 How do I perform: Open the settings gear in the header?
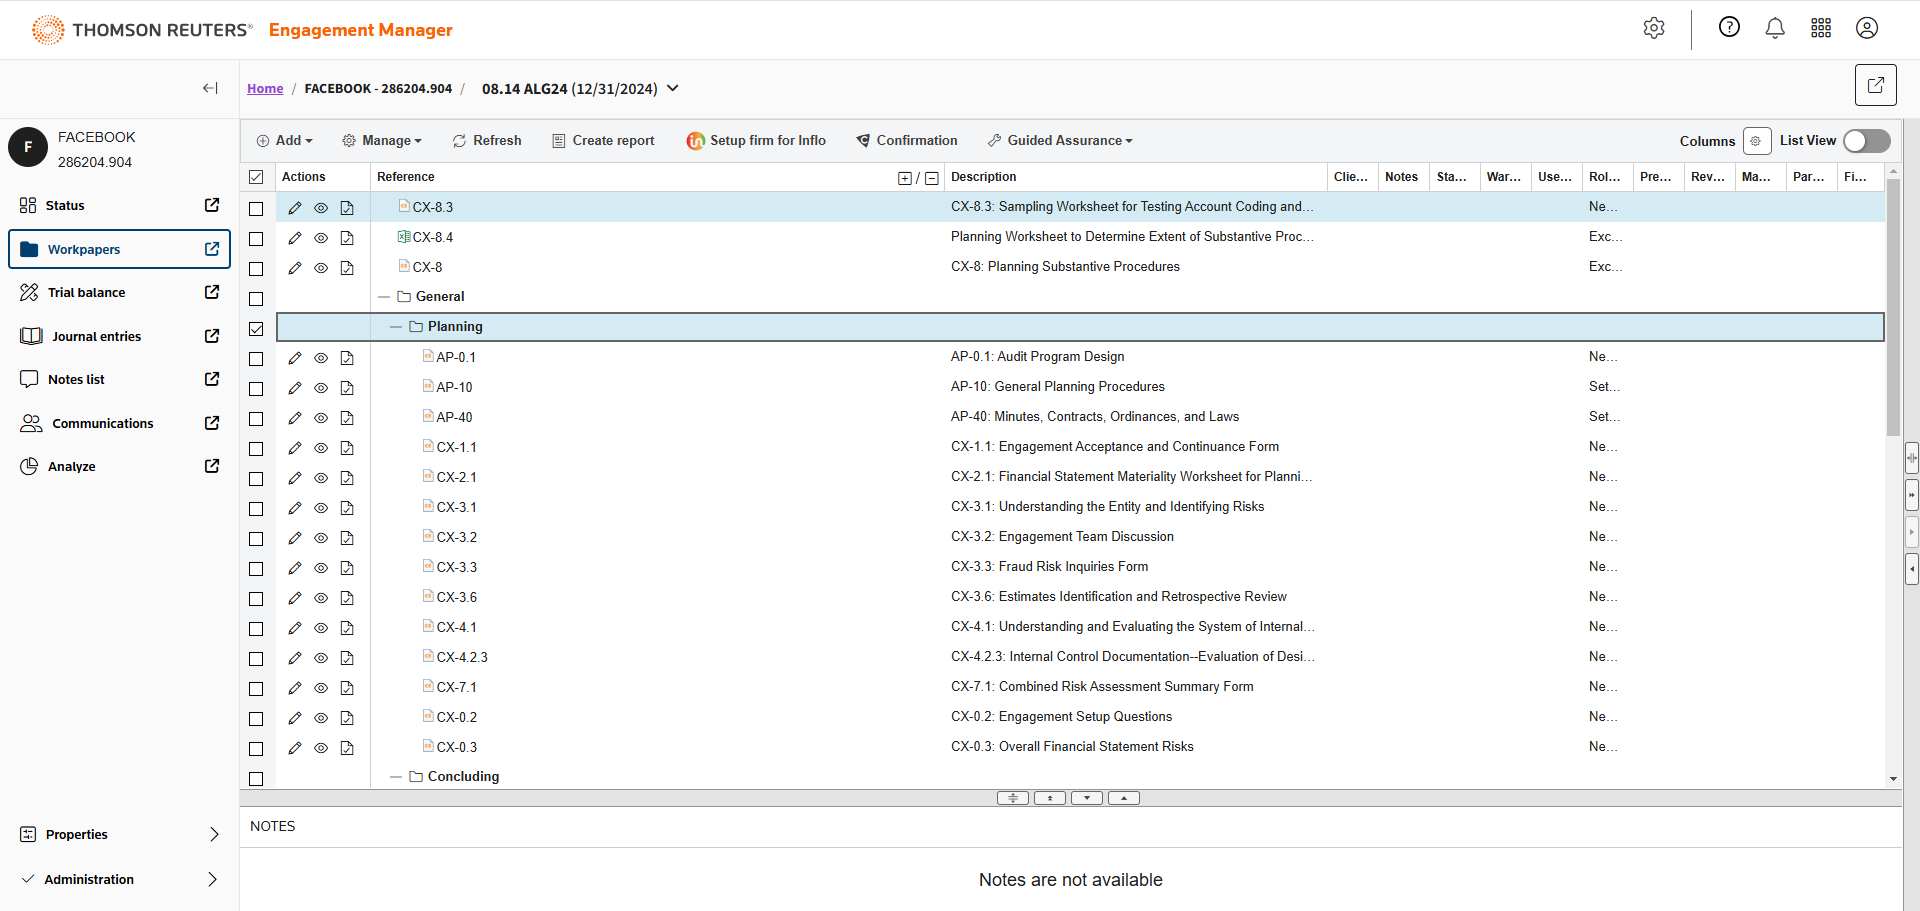pos(1654,28)
